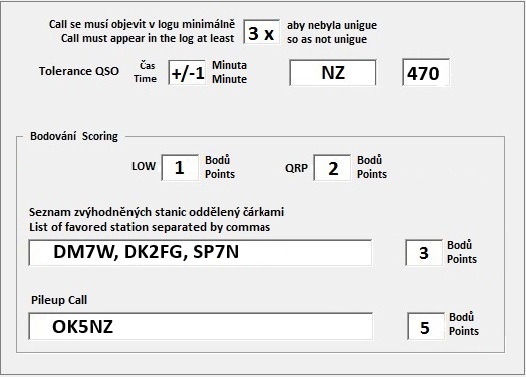Click 'Bodů Points' label beside LOW field
The width and height of the screenshot is (526, 377).
tap(220, 167)
